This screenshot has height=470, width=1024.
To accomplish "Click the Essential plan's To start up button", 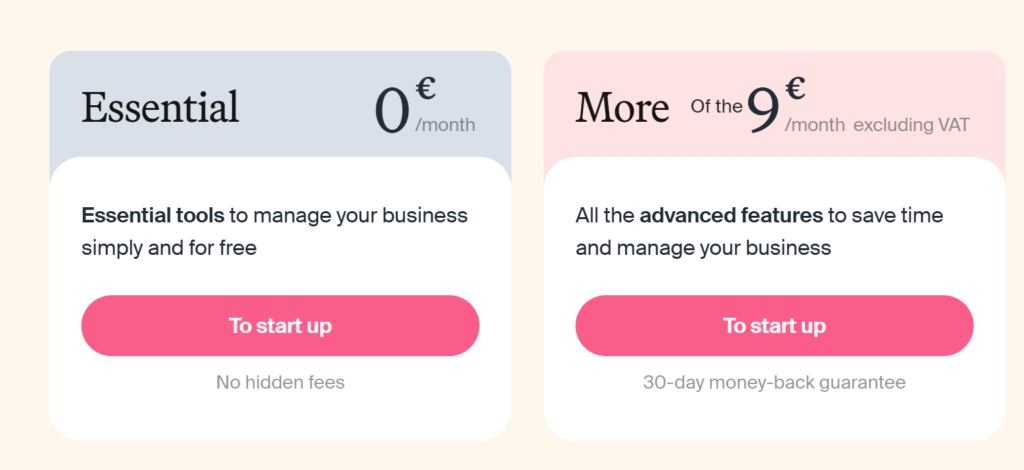I will pos(280,326).
